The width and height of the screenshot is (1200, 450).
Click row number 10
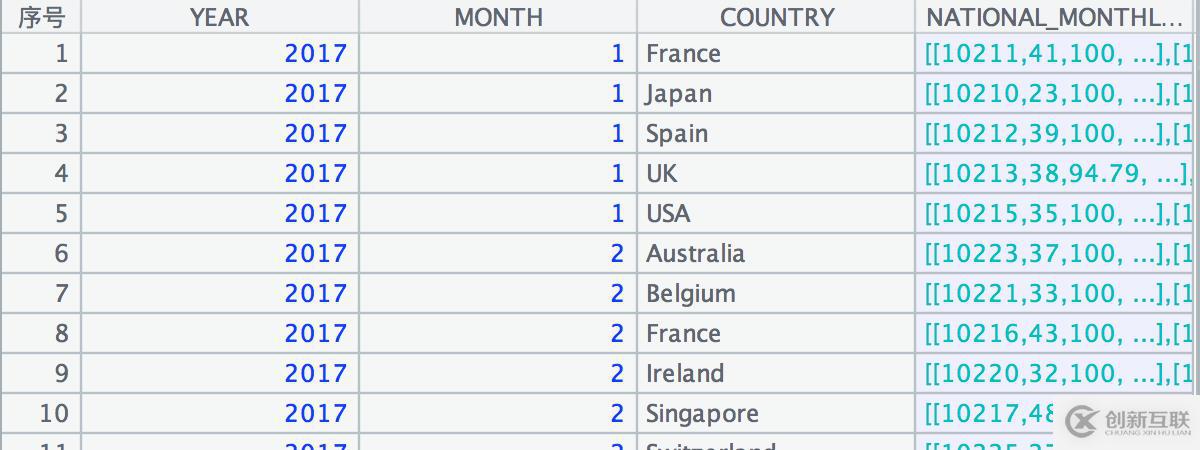(40, 413)
